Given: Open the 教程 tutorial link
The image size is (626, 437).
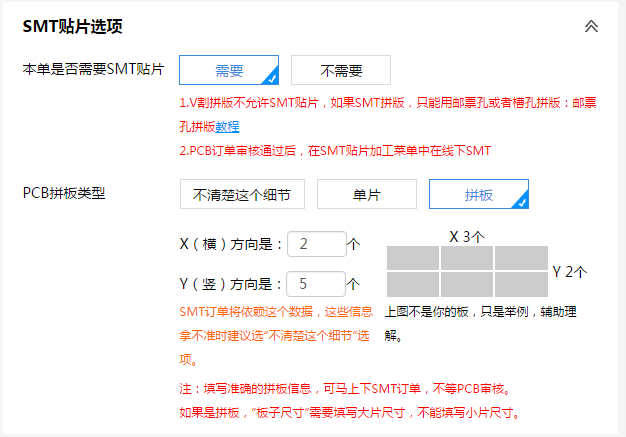Looking at the screenshot, I should (x=227, y=127).
